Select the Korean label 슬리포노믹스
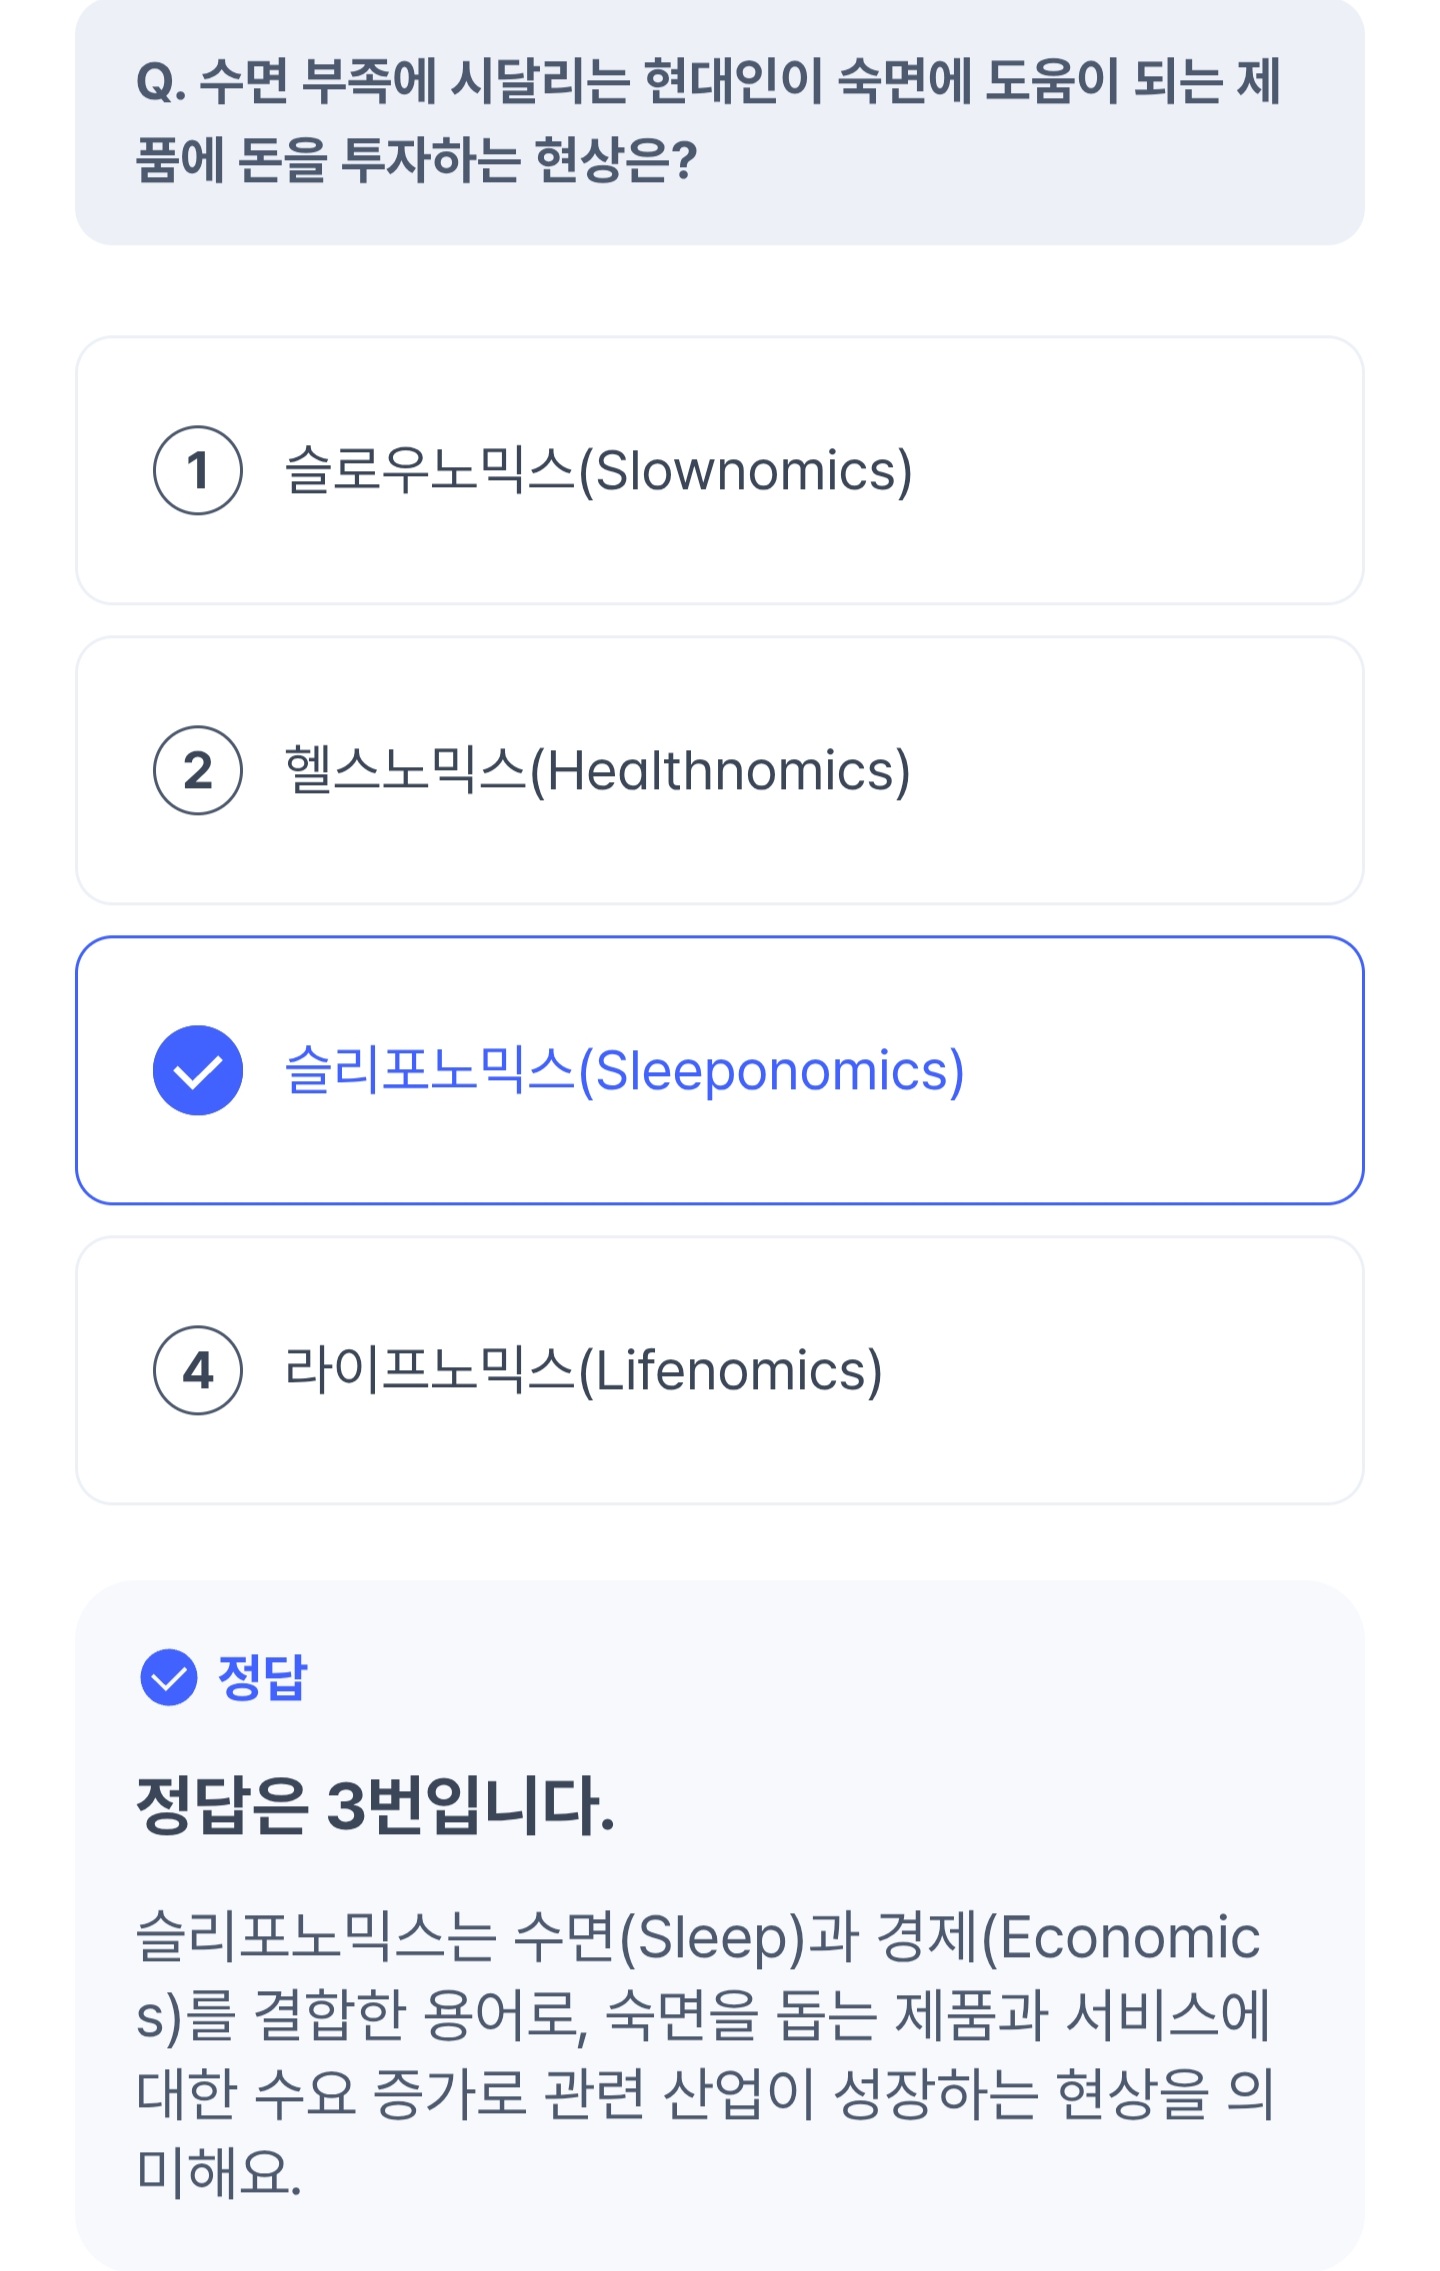 (x=430, y=1070)
